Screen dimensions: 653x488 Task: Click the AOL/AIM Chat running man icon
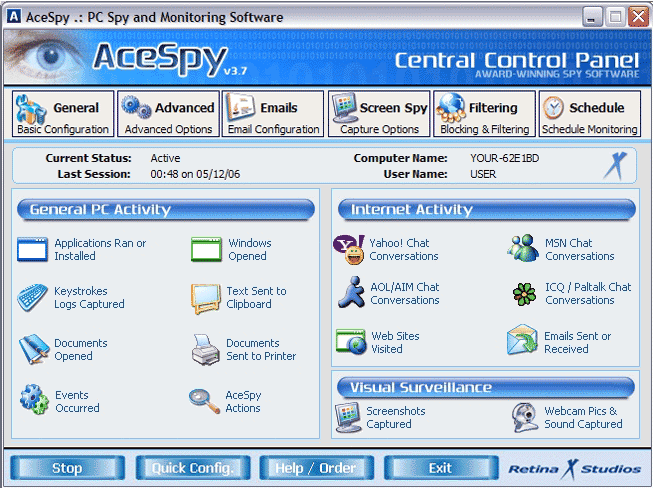tap(350, 293)
